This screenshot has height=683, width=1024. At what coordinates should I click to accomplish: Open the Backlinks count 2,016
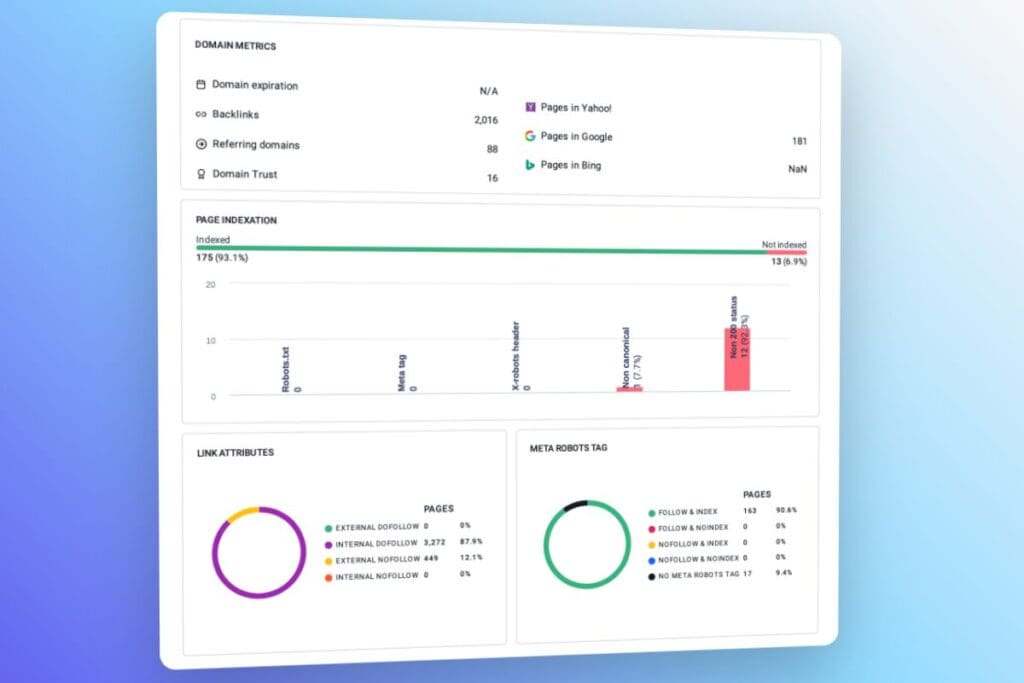point(486,120)
